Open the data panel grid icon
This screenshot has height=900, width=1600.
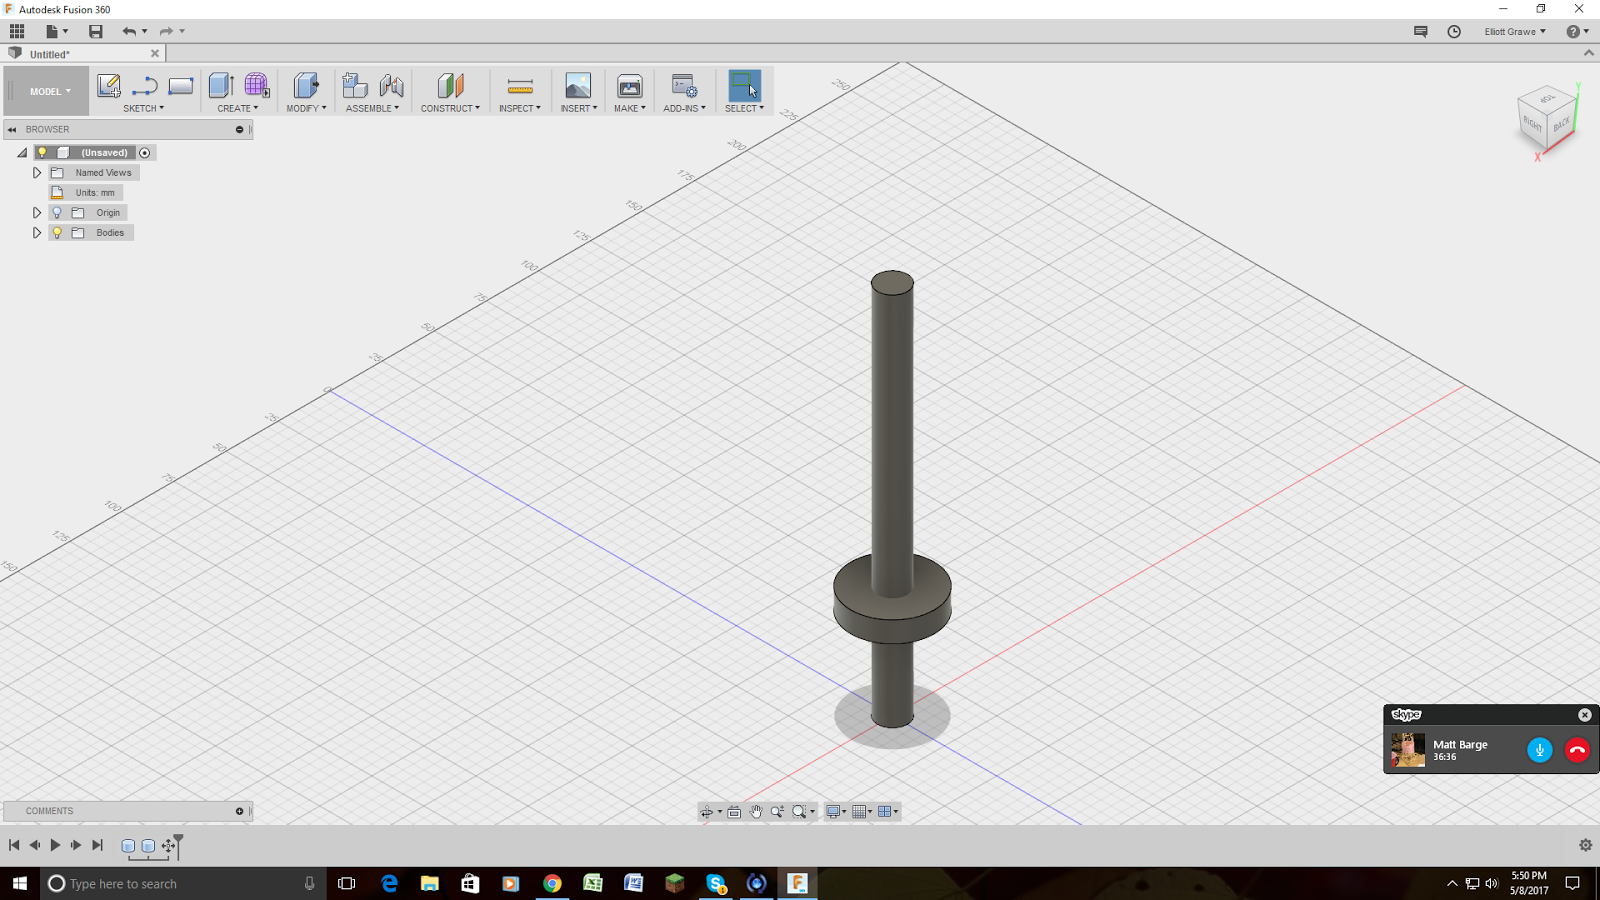coord(17,31)
